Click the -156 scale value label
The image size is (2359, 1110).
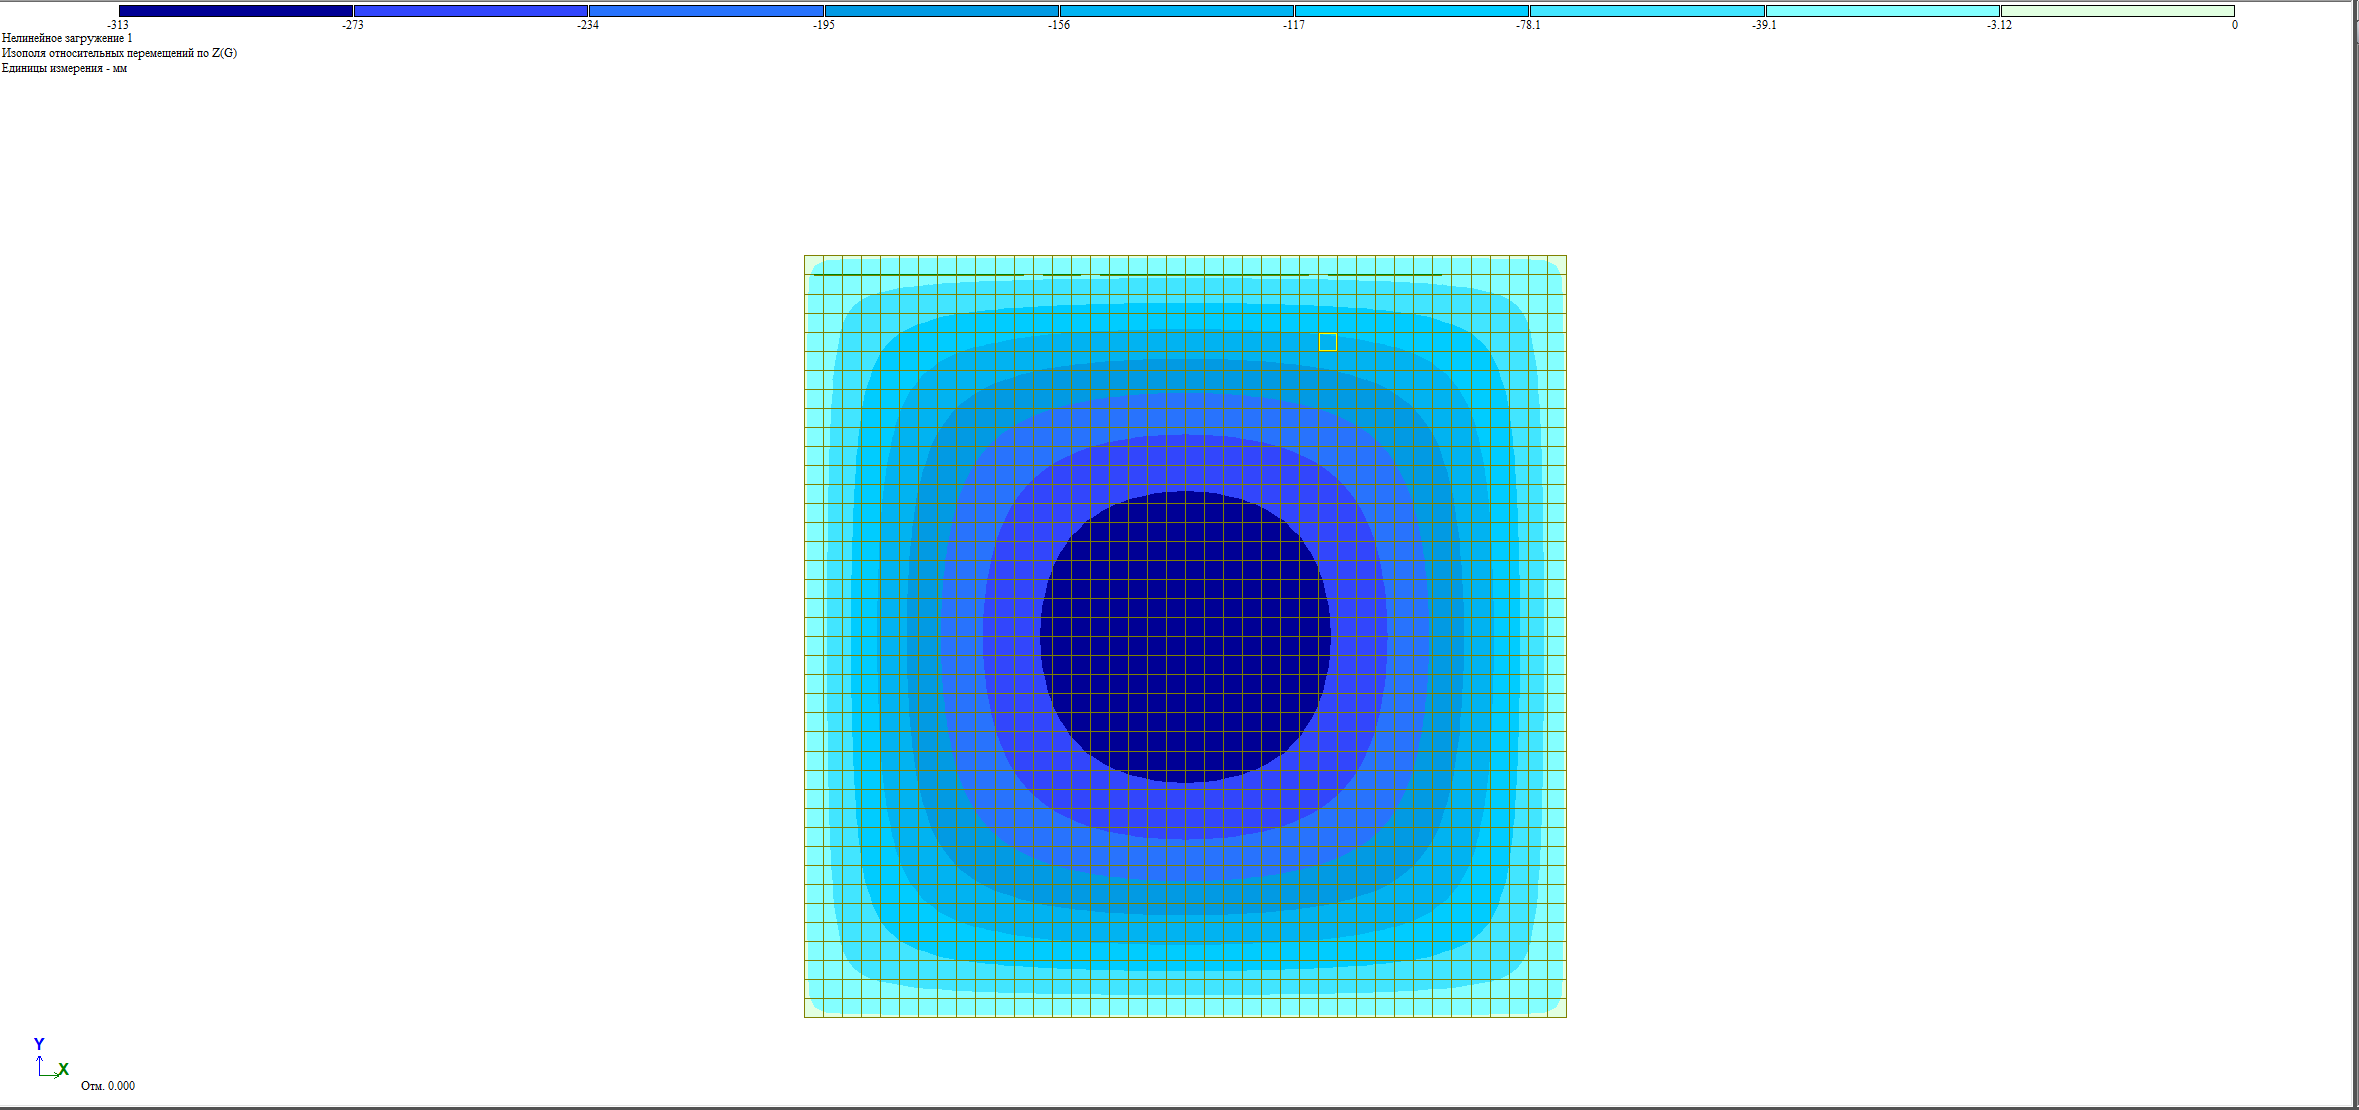pos(1059,25)
